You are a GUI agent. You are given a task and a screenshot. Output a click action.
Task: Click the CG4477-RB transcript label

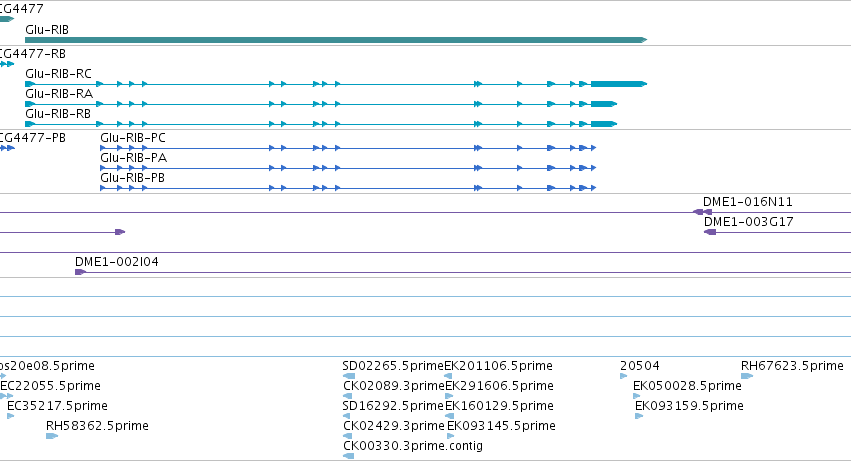pos(33,54)
